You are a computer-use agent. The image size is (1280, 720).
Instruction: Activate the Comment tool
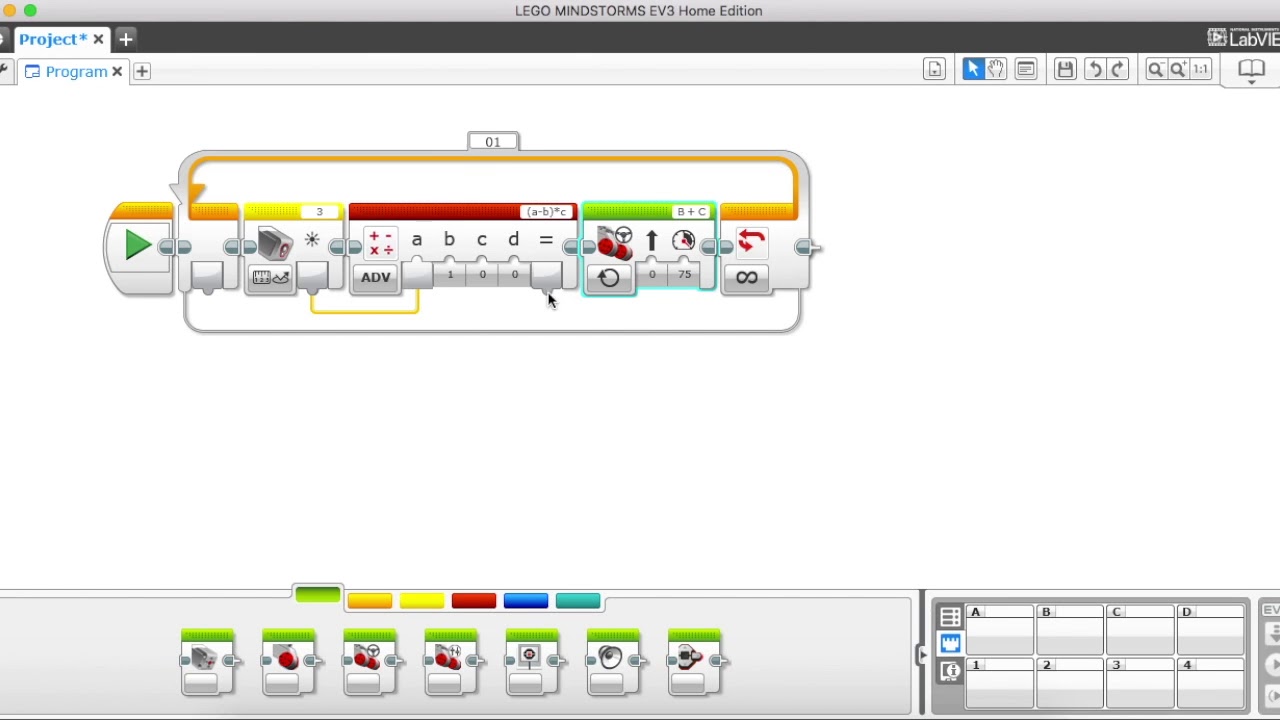tap(1026, 69)
